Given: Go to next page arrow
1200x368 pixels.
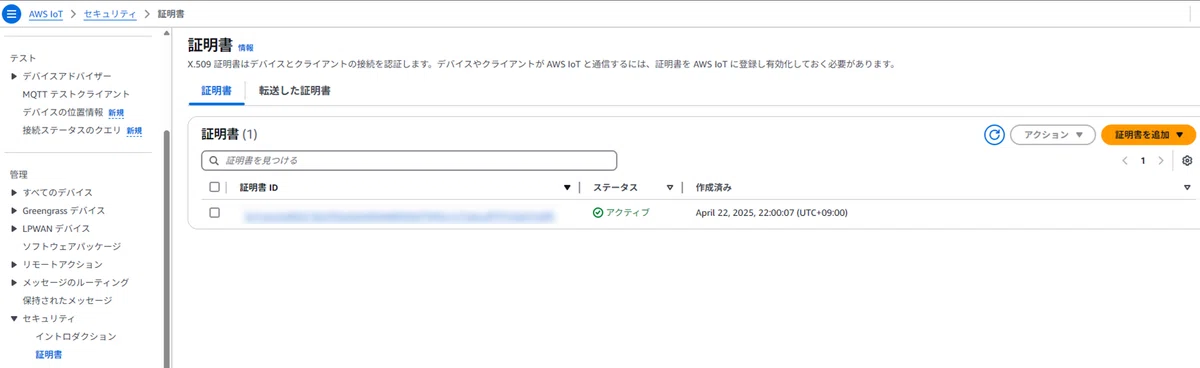Looking at the screenshot, I should tap(1160, 160).
